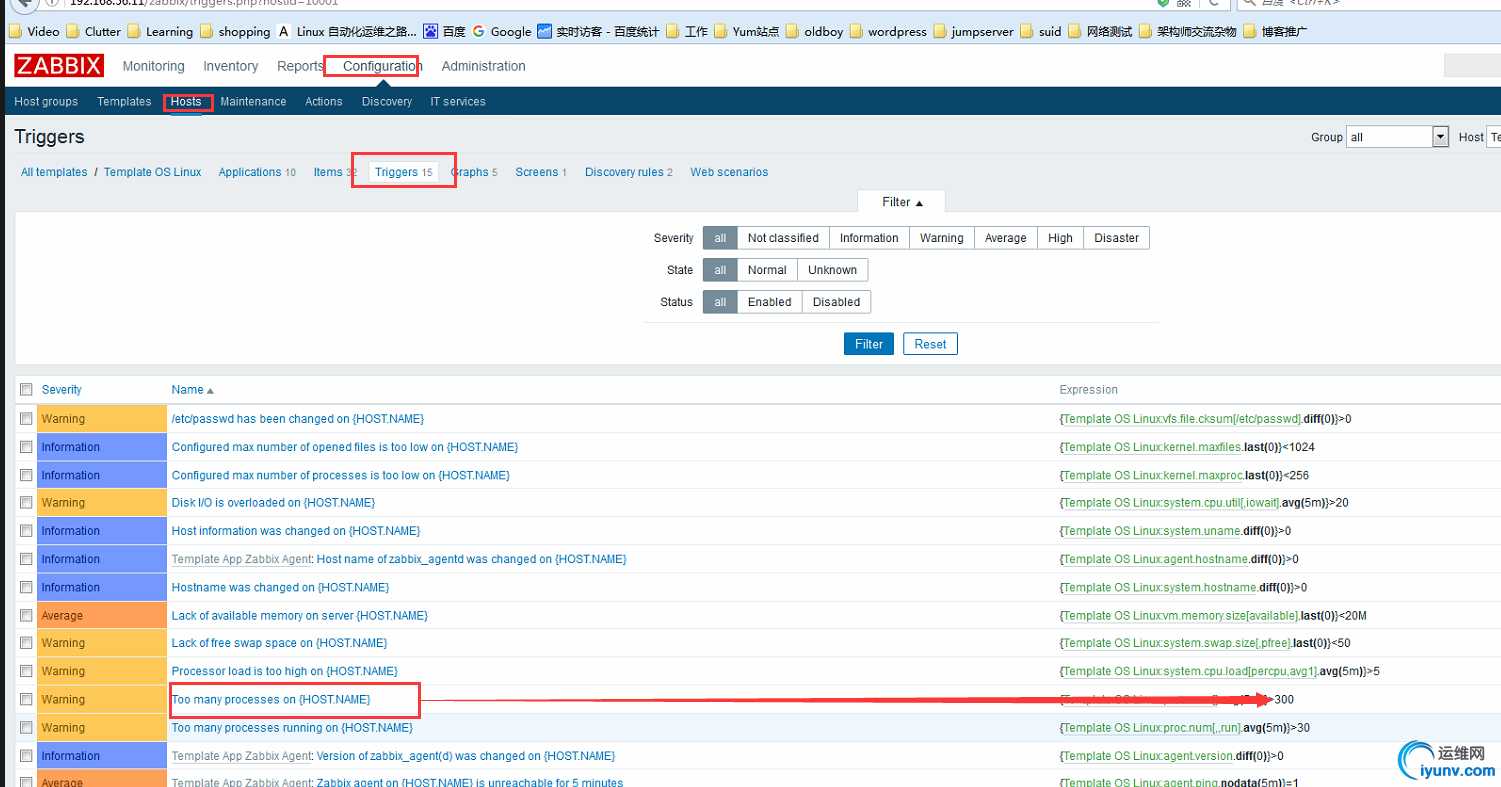Image resolution: width=1501 pixels, height=787 pixels.
Task: Open the 博客推广 bookmark folder
Action: pyautogui.click(x=1275, y=31)
